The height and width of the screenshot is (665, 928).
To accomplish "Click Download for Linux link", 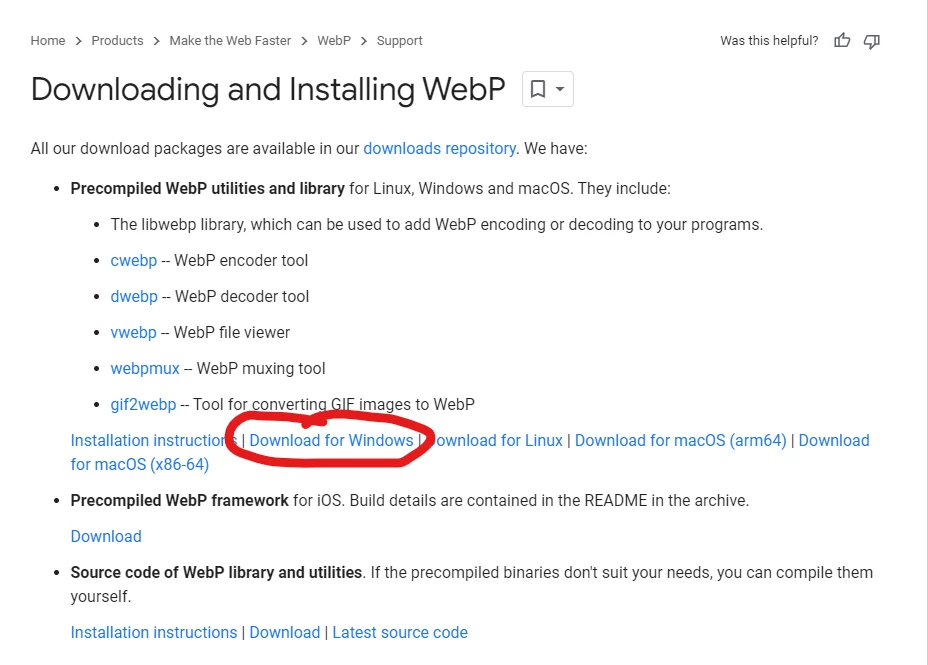I will [494, 441].
